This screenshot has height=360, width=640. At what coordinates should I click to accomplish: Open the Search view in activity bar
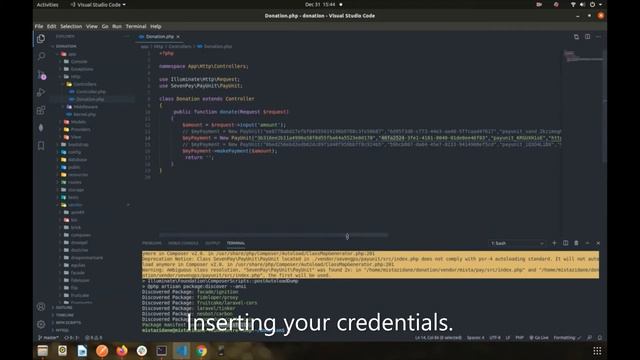pos(41,56)
